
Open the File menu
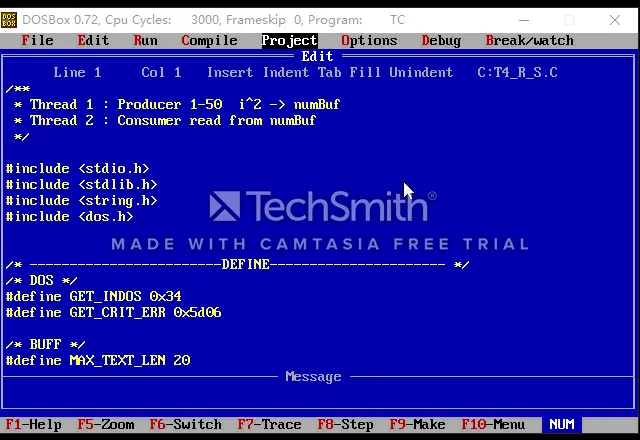point(37,40)
